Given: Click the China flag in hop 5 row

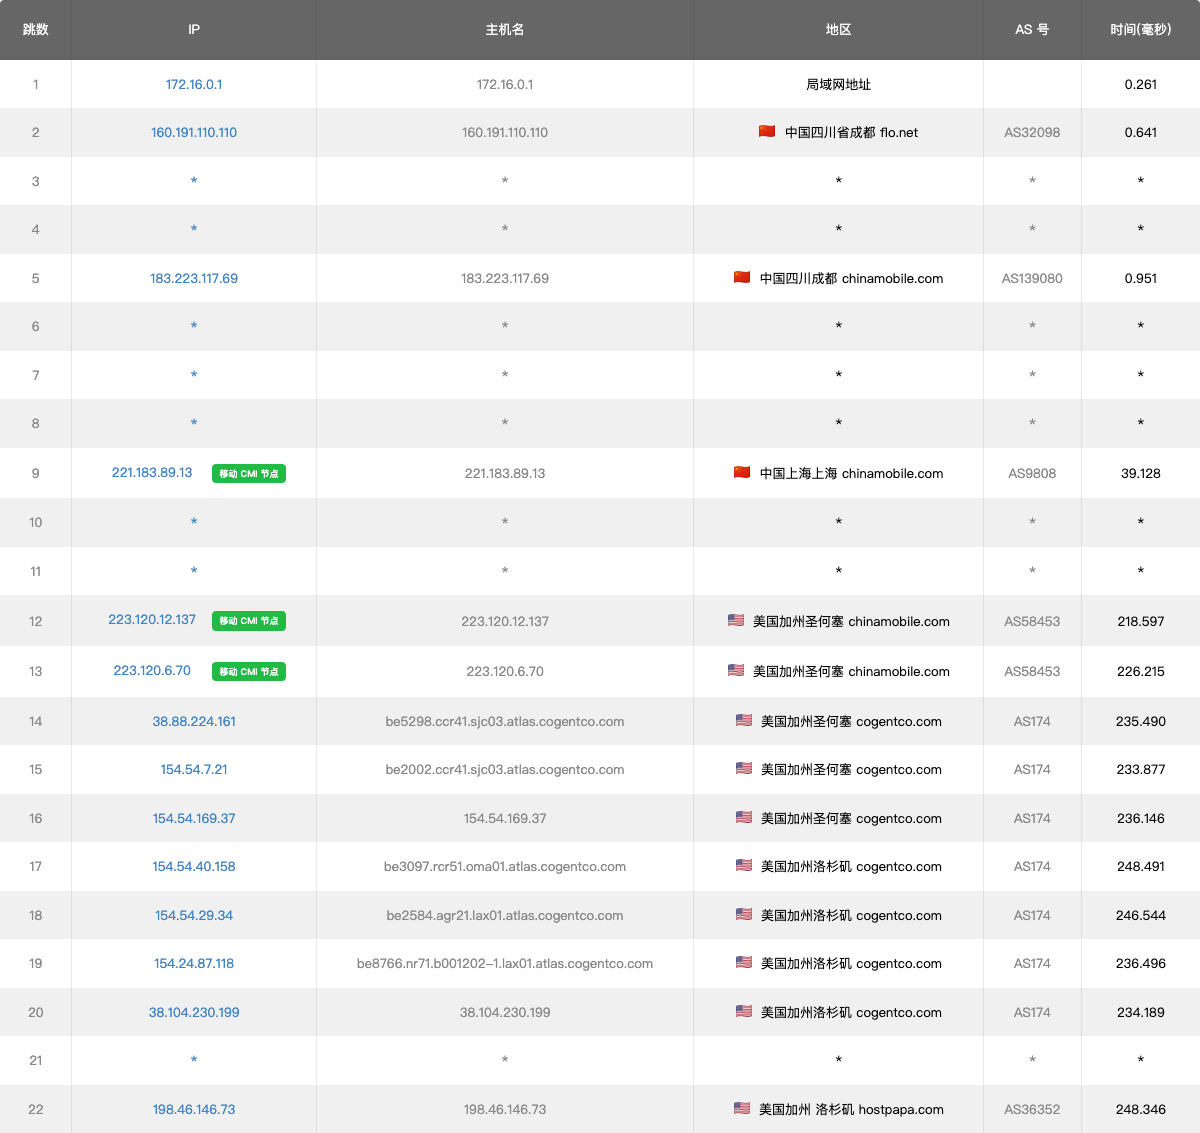Looking at the screenshot, I should [742, 277].
